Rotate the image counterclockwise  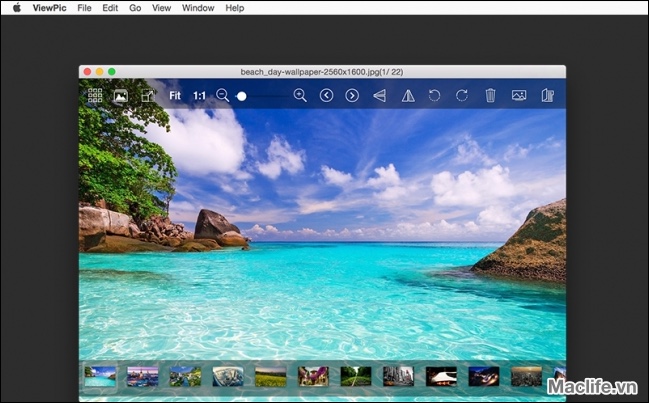pyautogui.click(x=434, y=96)
